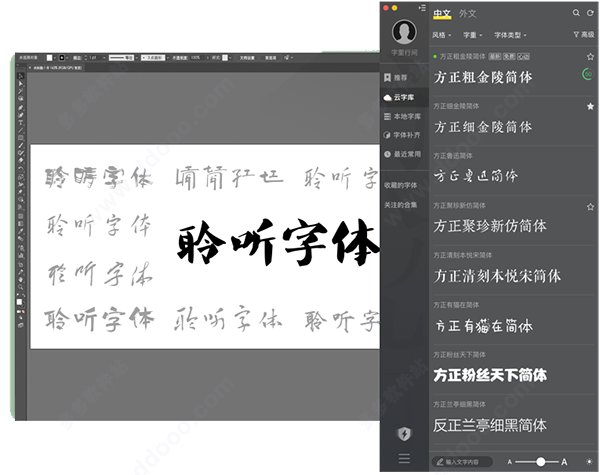Select the Eyedropper tool in Illustrator toolbar

point(21,232)
